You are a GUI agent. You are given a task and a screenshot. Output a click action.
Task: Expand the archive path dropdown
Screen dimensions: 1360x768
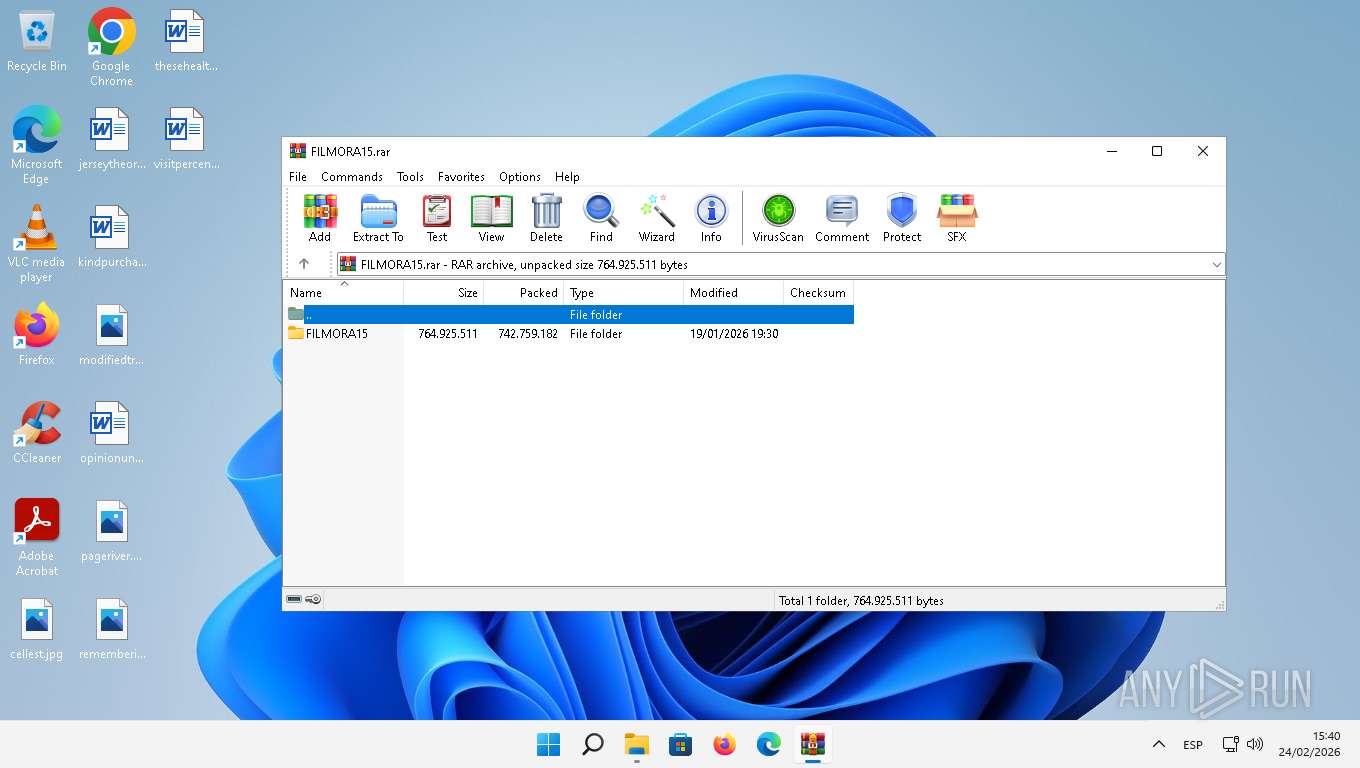[1216, 265]
